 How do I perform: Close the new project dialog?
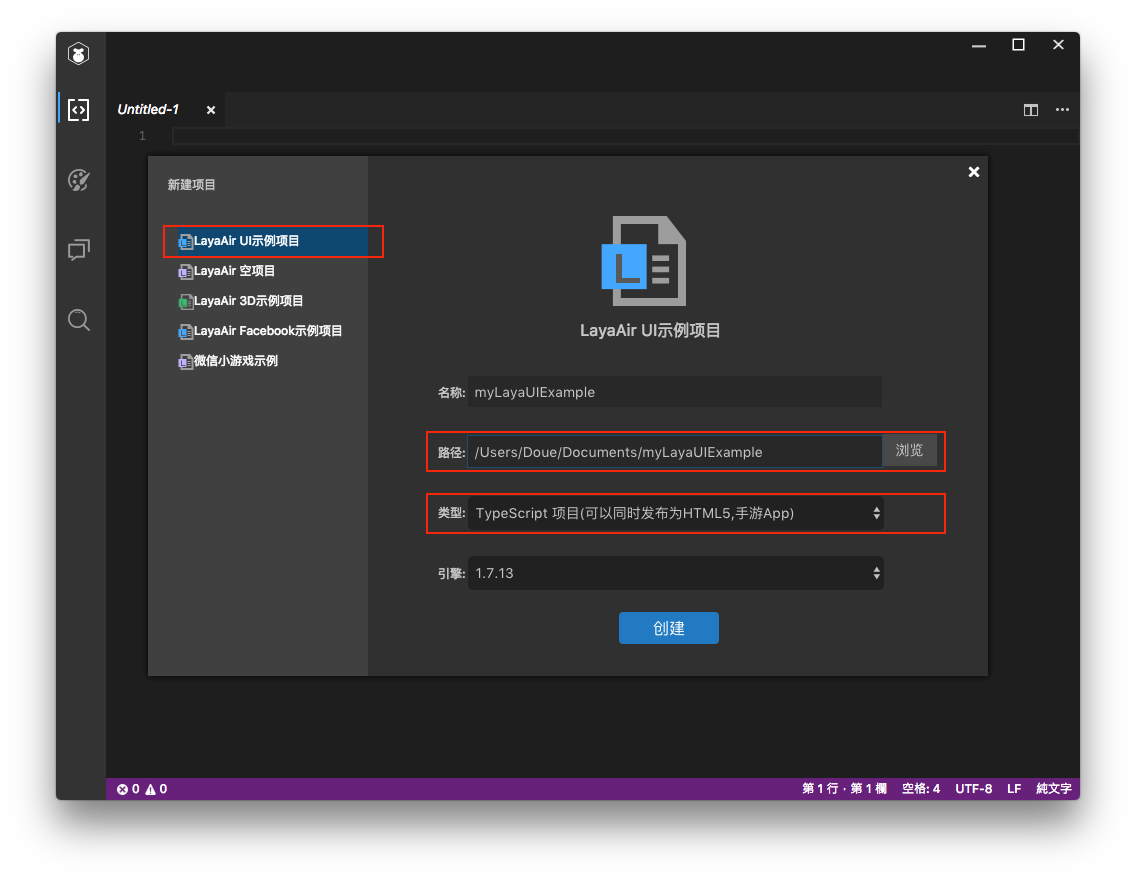973,172
